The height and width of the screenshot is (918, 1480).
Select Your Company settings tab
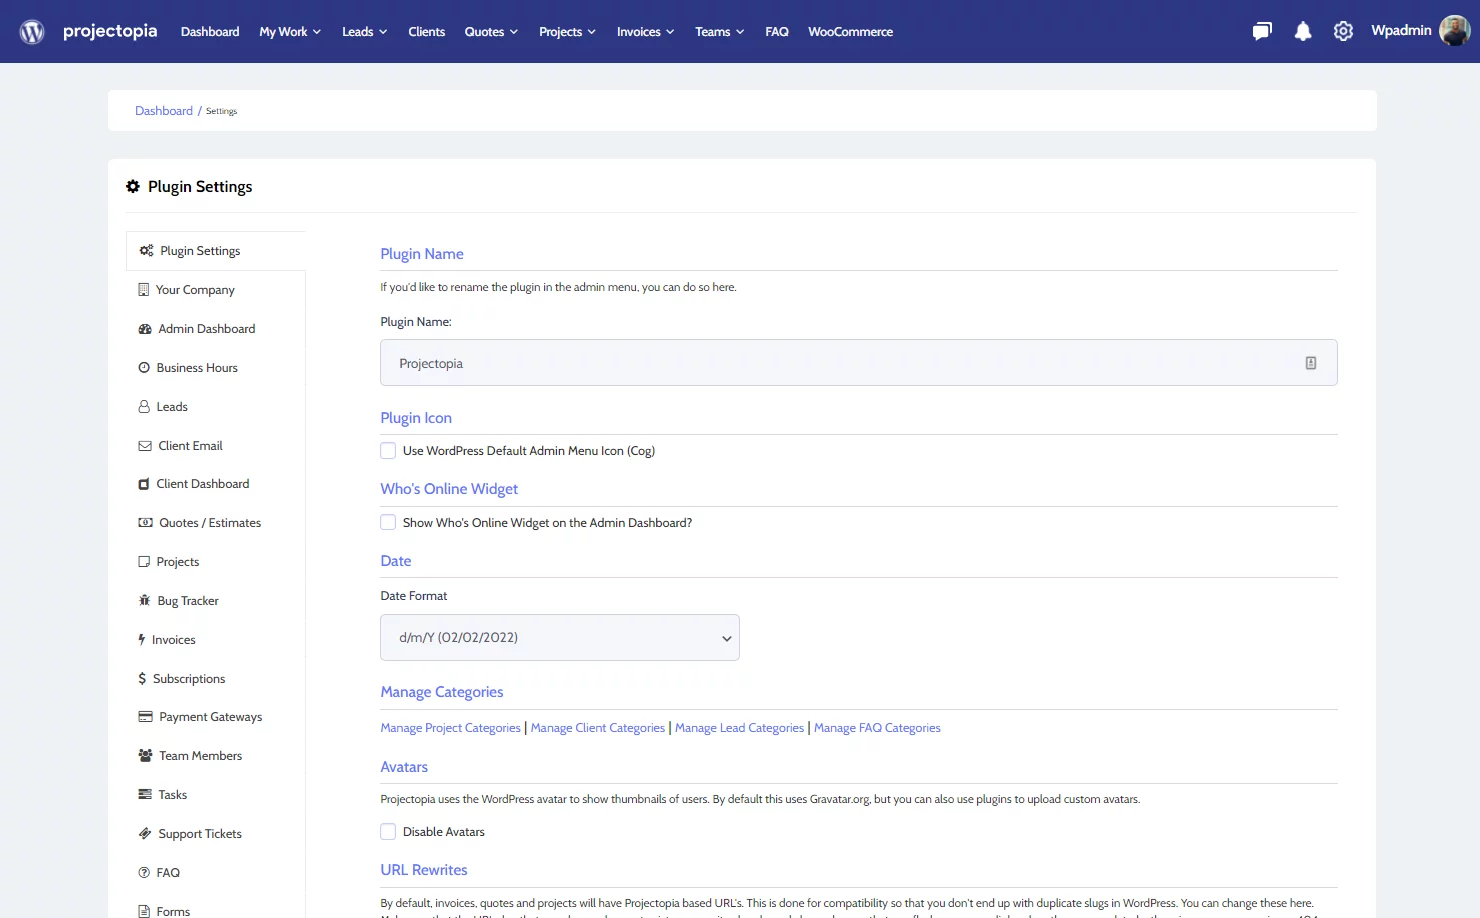(x=215, y=290)
